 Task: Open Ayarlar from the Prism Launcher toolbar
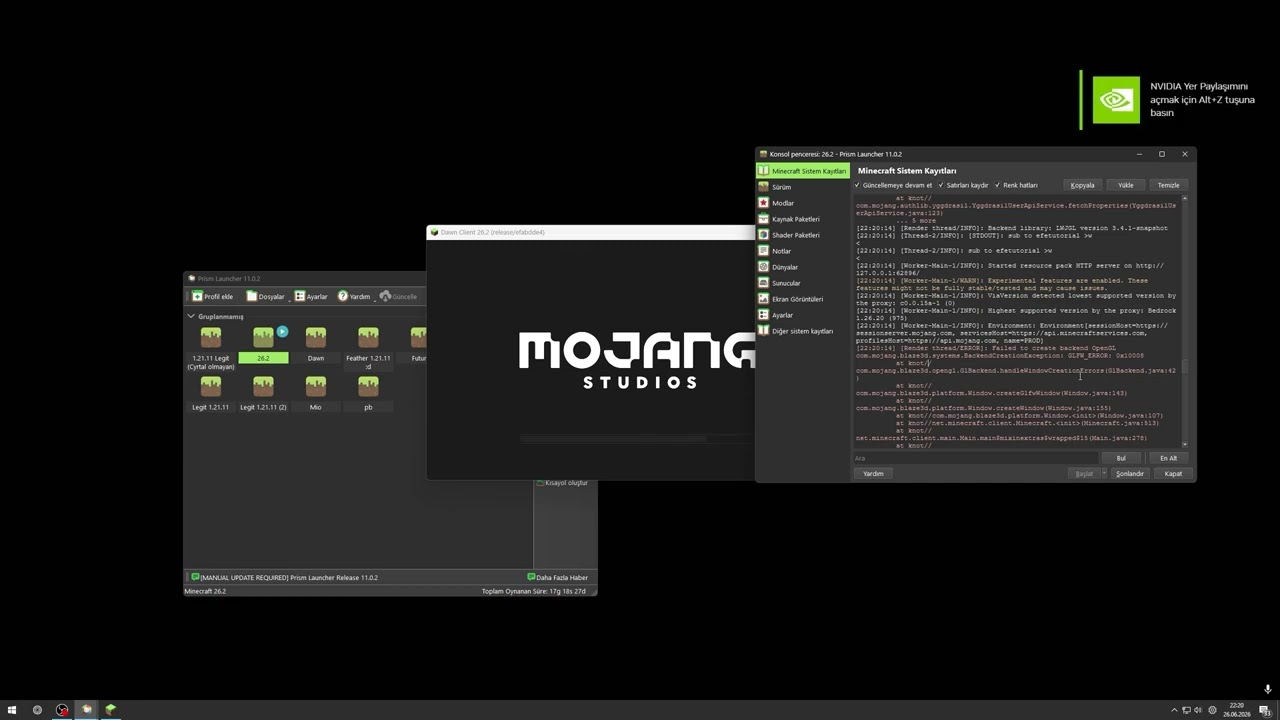(311, 296)
